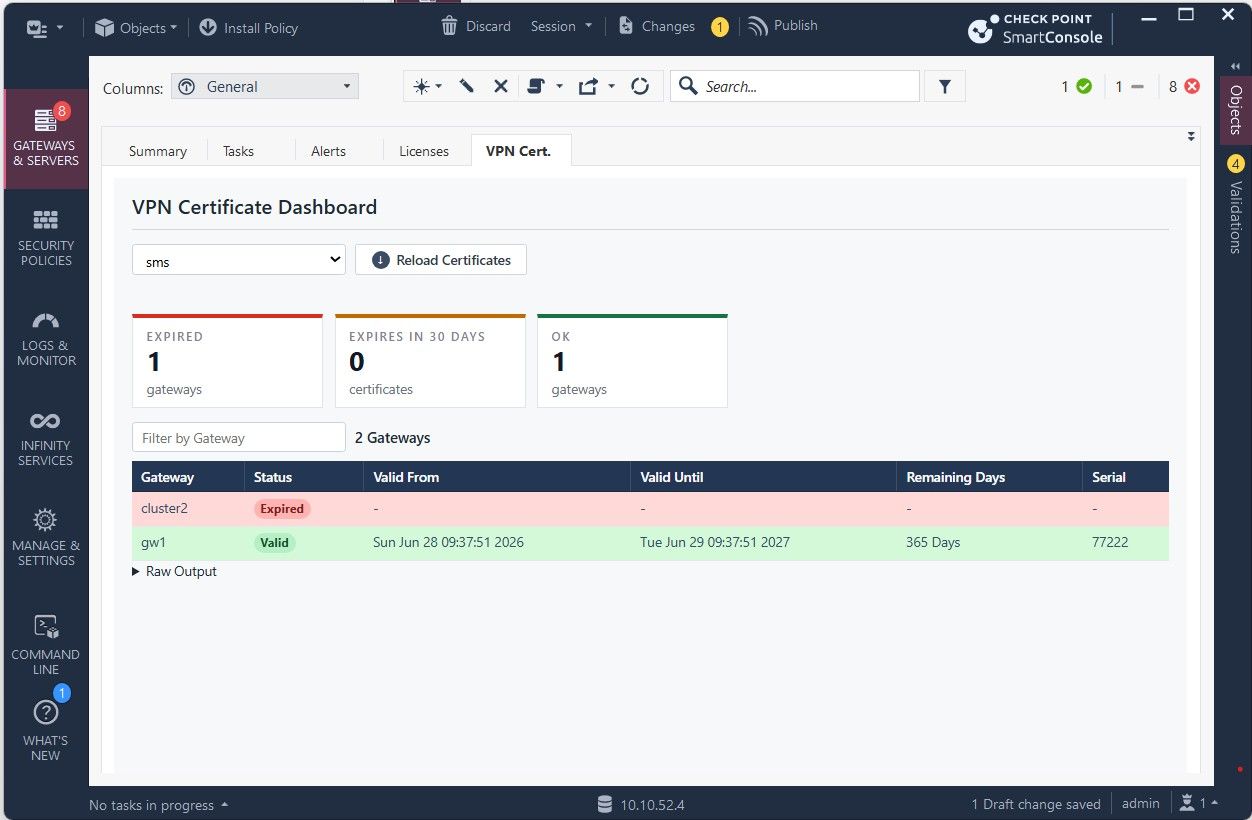
Task: Go to Logs & Monitor
Action: 45,338
